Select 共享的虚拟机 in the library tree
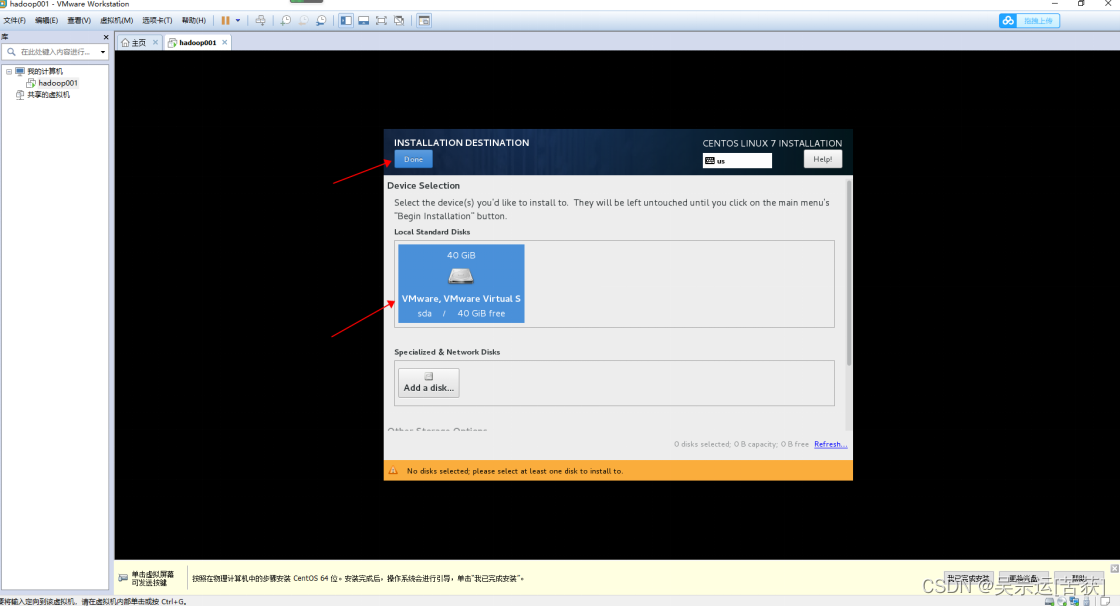The height and width of the screenshot is (606, 1120). [x=48, y=94]
